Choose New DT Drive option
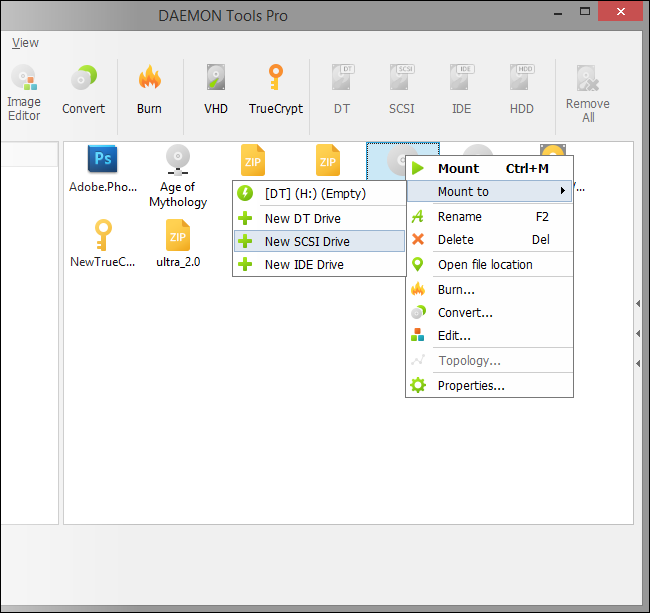The height and width of the screenshot is (613, 650). [x=302, y=218]
